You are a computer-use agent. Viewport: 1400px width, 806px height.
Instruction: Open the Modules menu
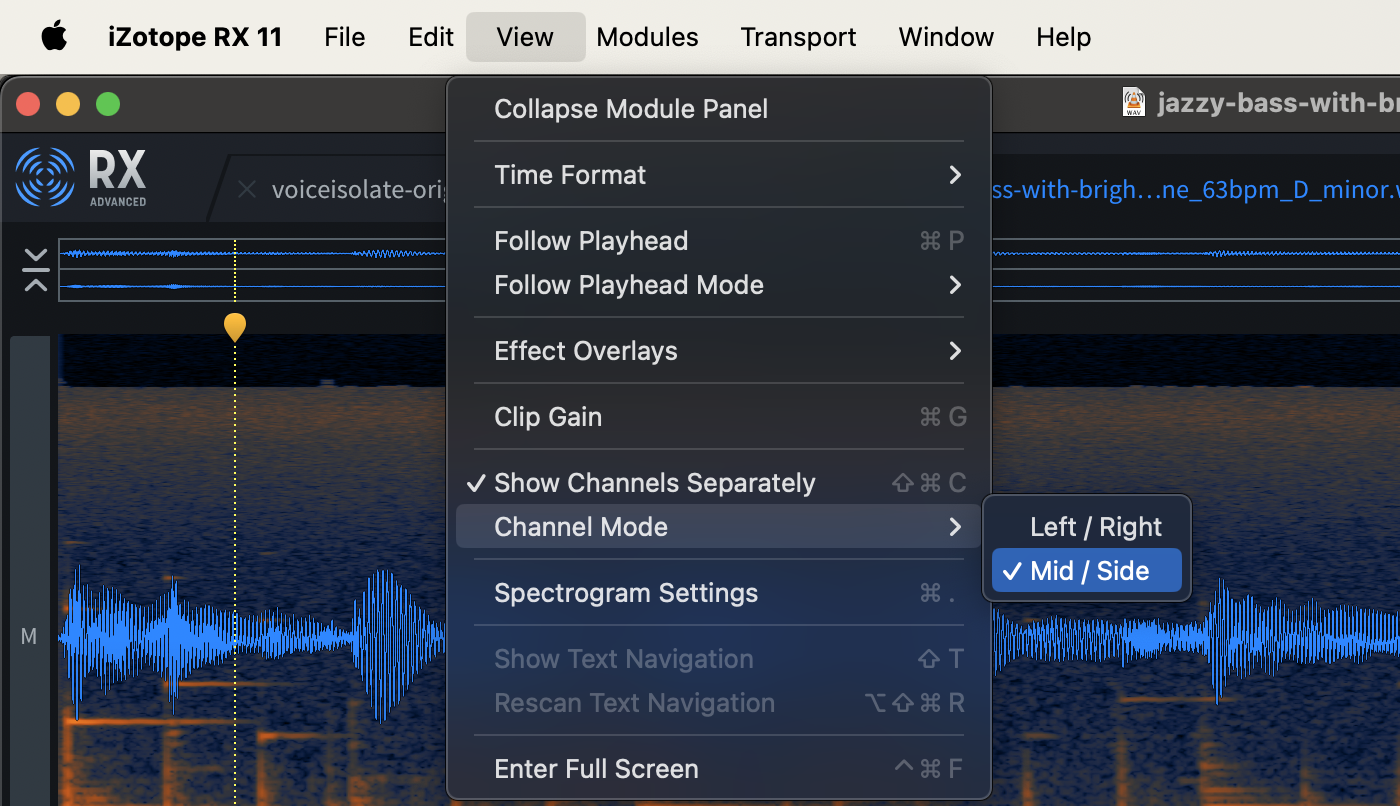(x=647, y=37)
